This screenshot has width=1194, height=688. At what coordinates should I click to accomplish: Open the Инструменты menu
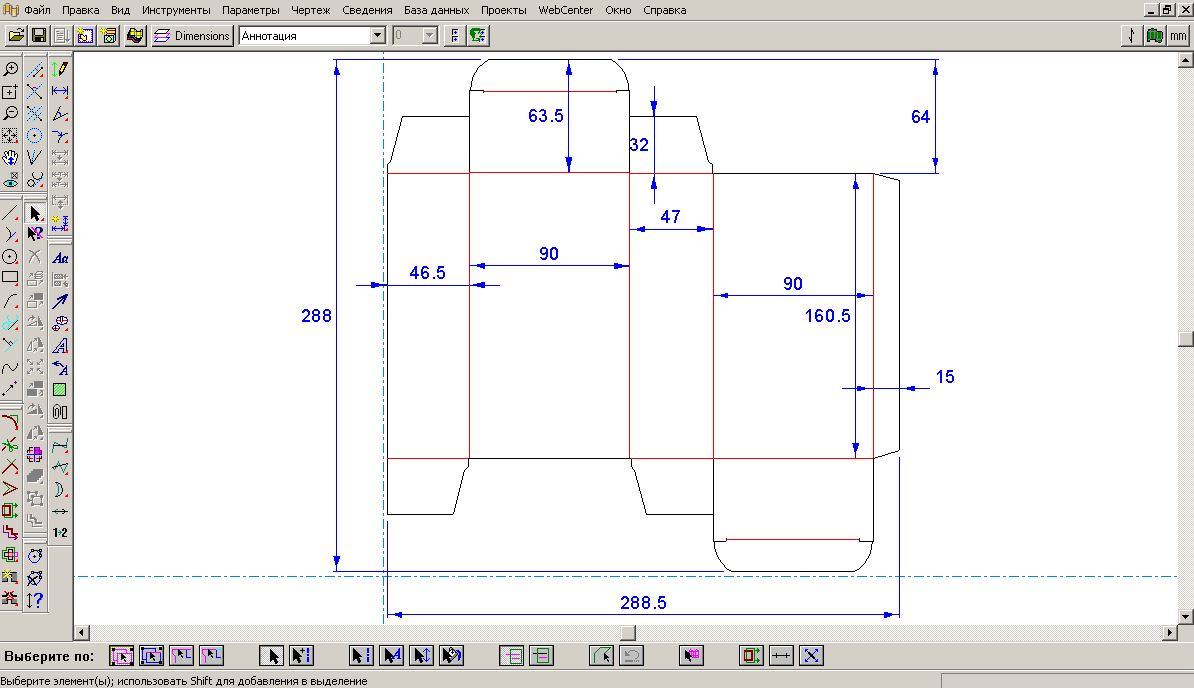[176, 10]
